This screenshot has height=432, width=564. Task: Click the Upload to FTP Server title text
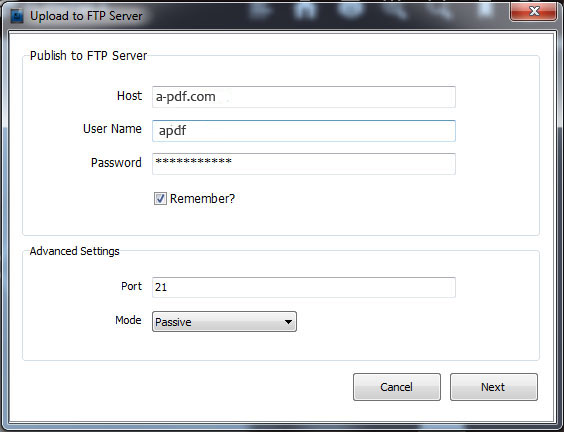86,16
